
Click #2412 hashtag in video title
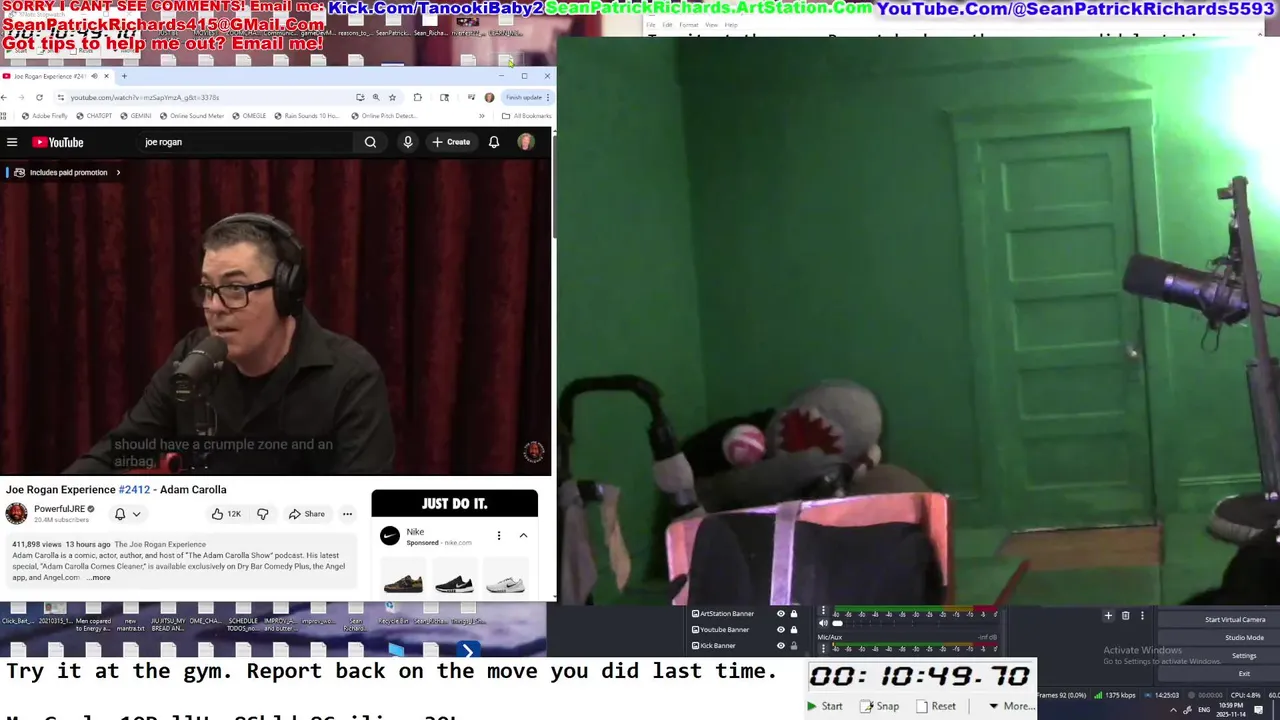(x=134, y=490)
